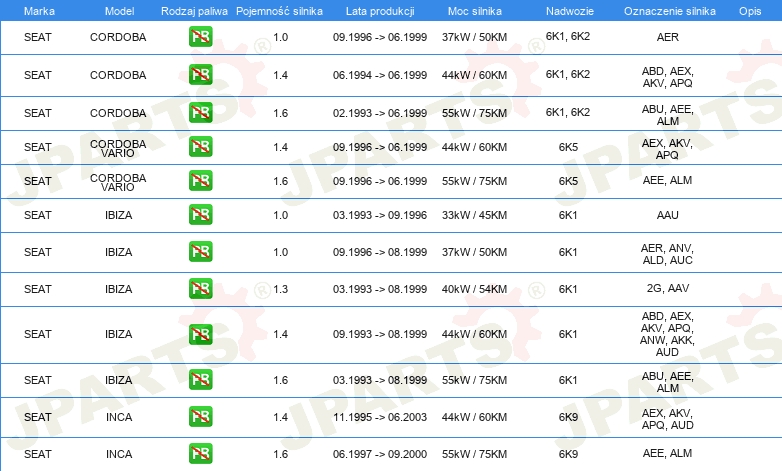Viewport: 782px width, 471px height.
Task: Click engine codes AEE, ALM in Cordoba Vario row
Action: click(x=667, y=180)
